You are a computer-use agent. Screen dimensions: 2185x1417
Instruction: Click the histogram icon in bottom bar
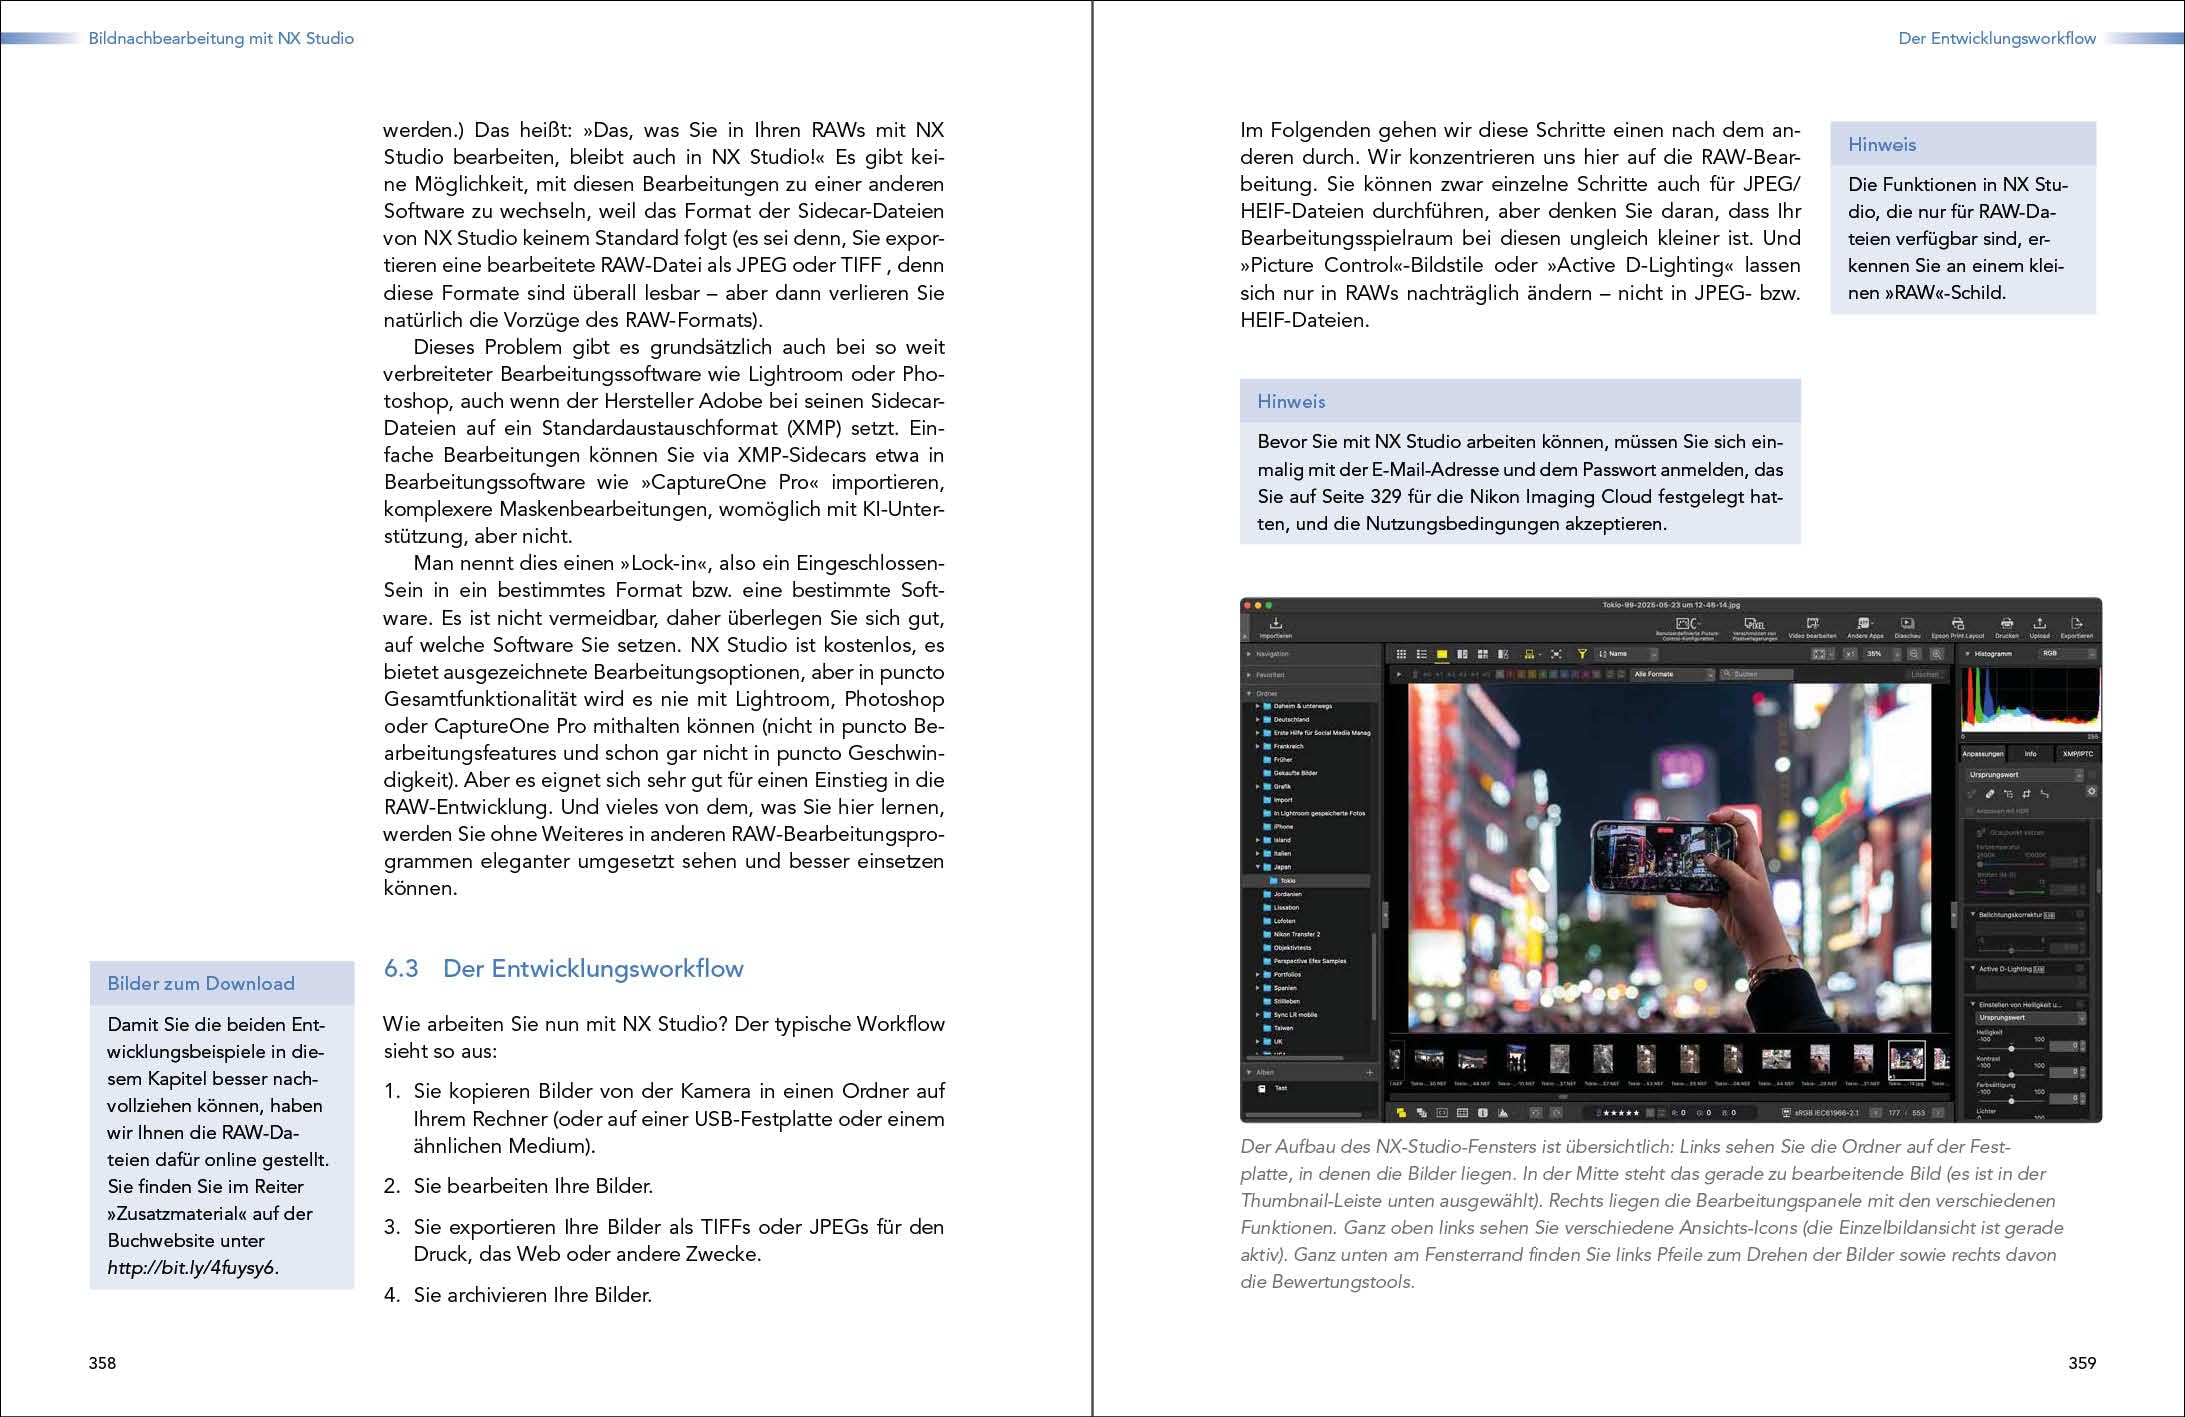(1503, 1113)
